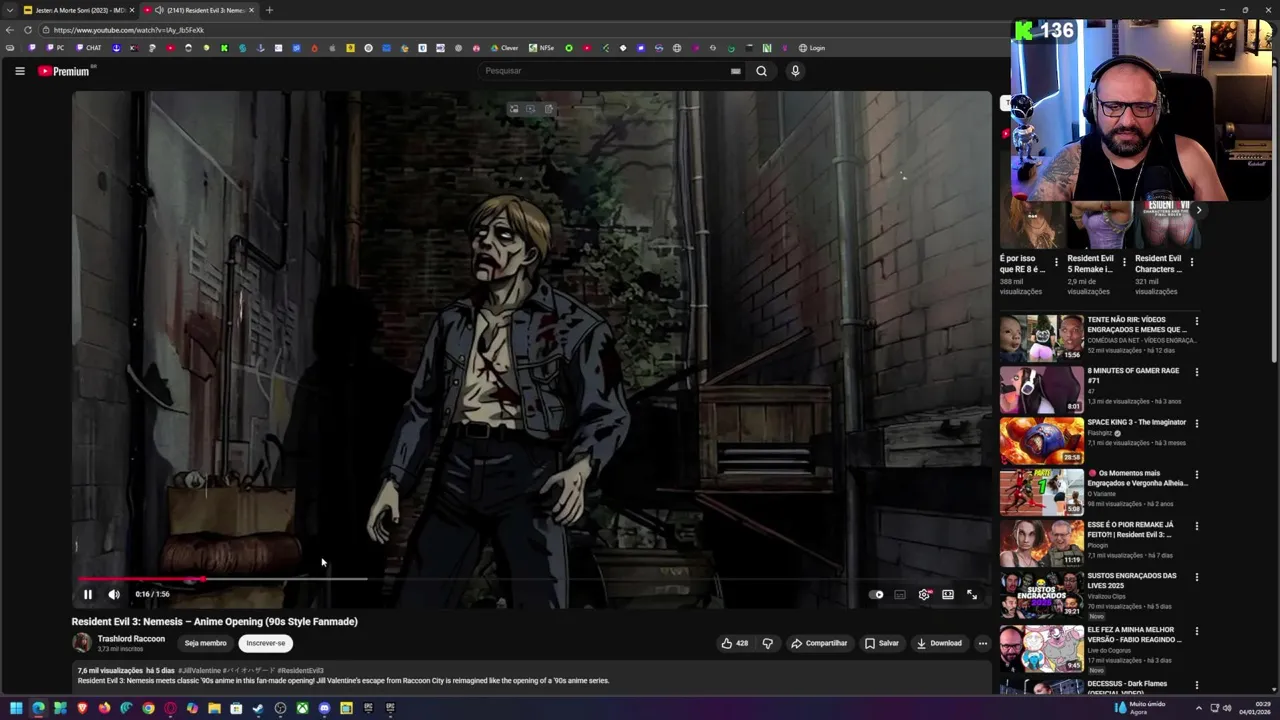The height and width of the screenshot is (720, 1280).
Task: Open options for Resident Evil Characters video
Action: pos(1191,262)
